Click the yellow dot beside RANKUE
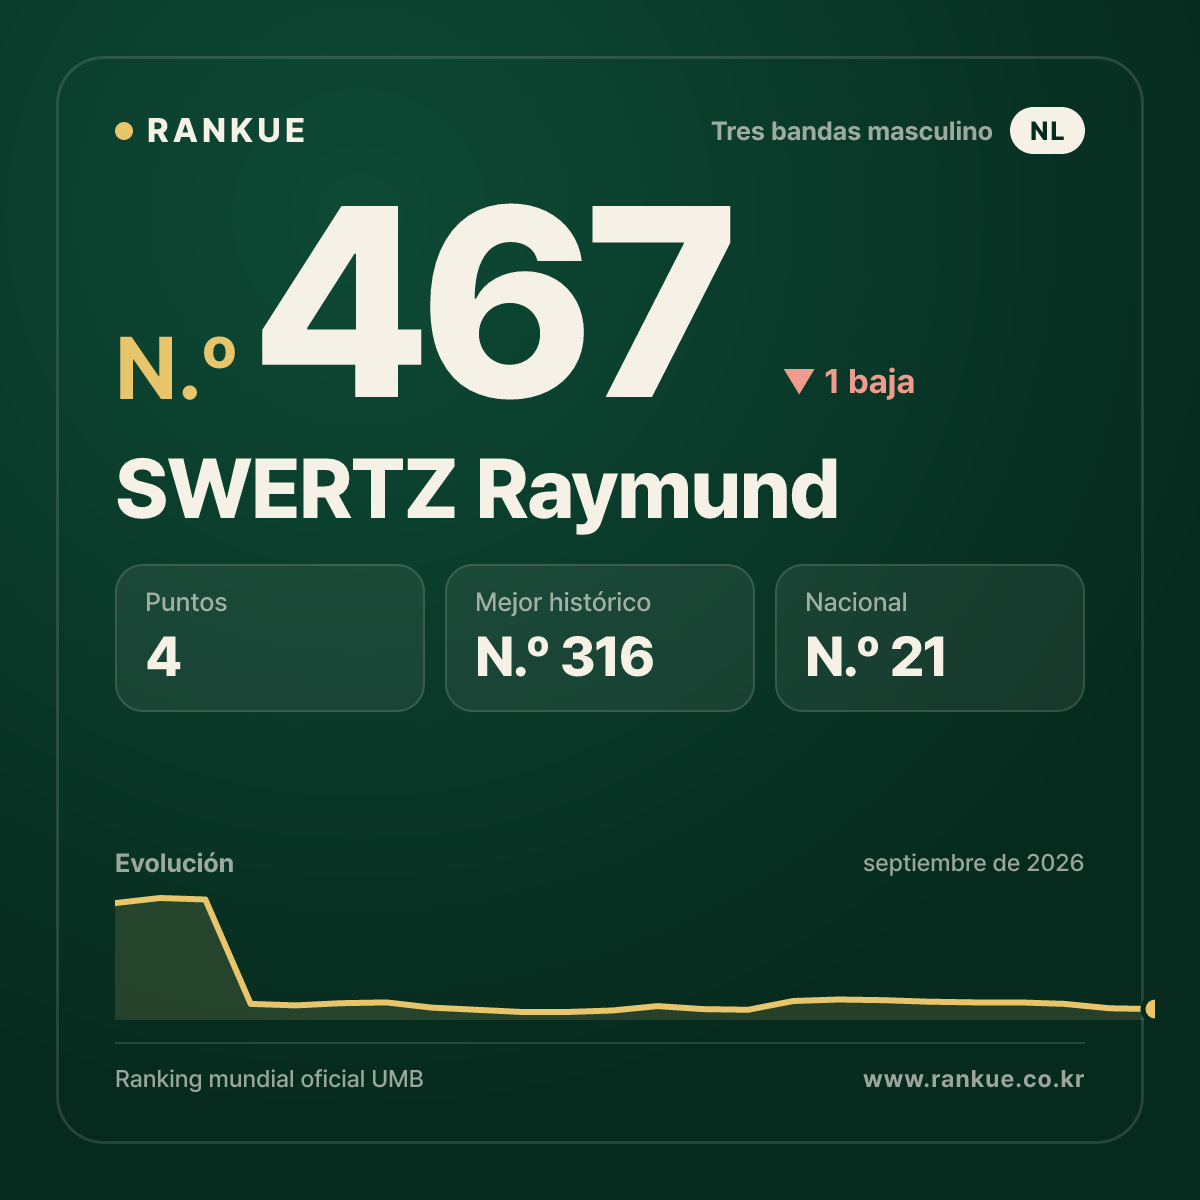This screenshot has height=1200, width=1200. point(124,131)
